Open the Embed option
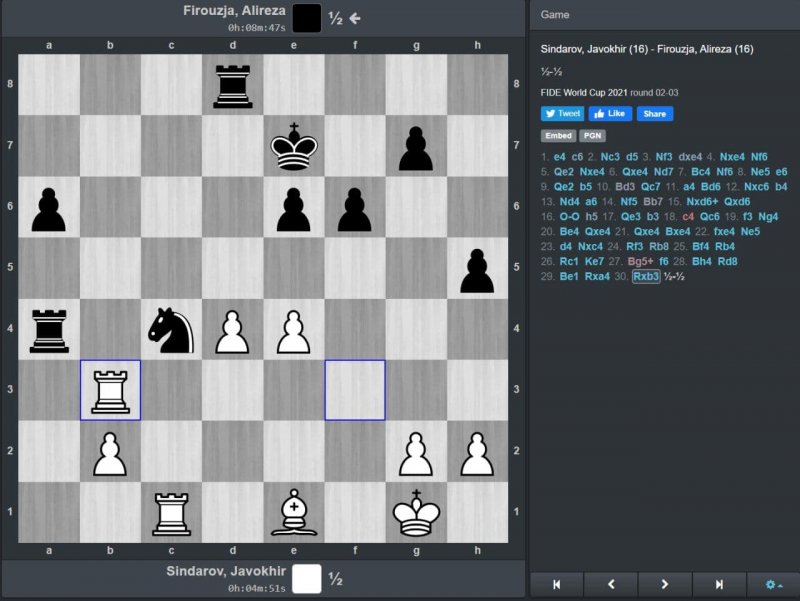The image size is (800, 601). [556, 136]
